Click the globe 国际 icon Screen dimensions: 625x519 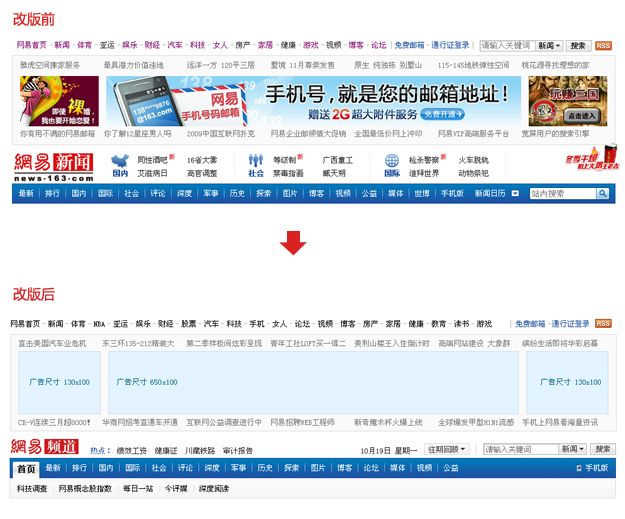point(392,161)
